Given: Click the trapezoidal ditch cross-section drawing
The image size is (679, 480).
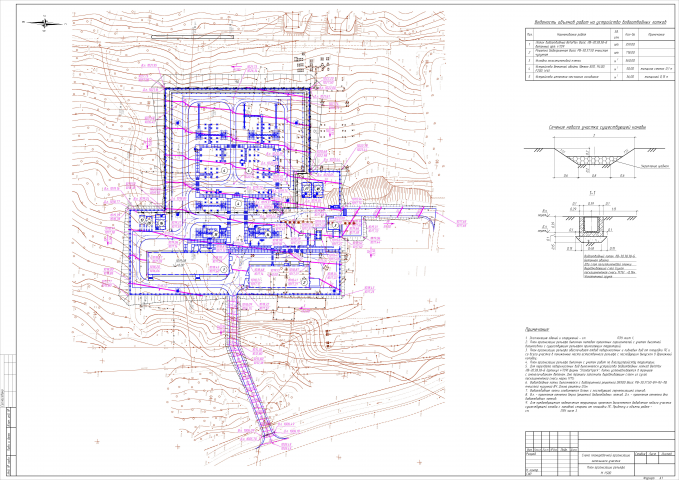Looking at the screenshot, I should (594, 157).
